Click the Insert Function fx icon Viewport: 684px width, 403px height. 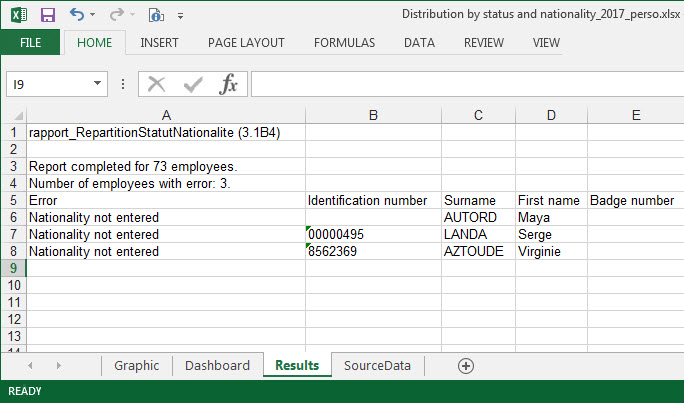click(x=229, y=84)
